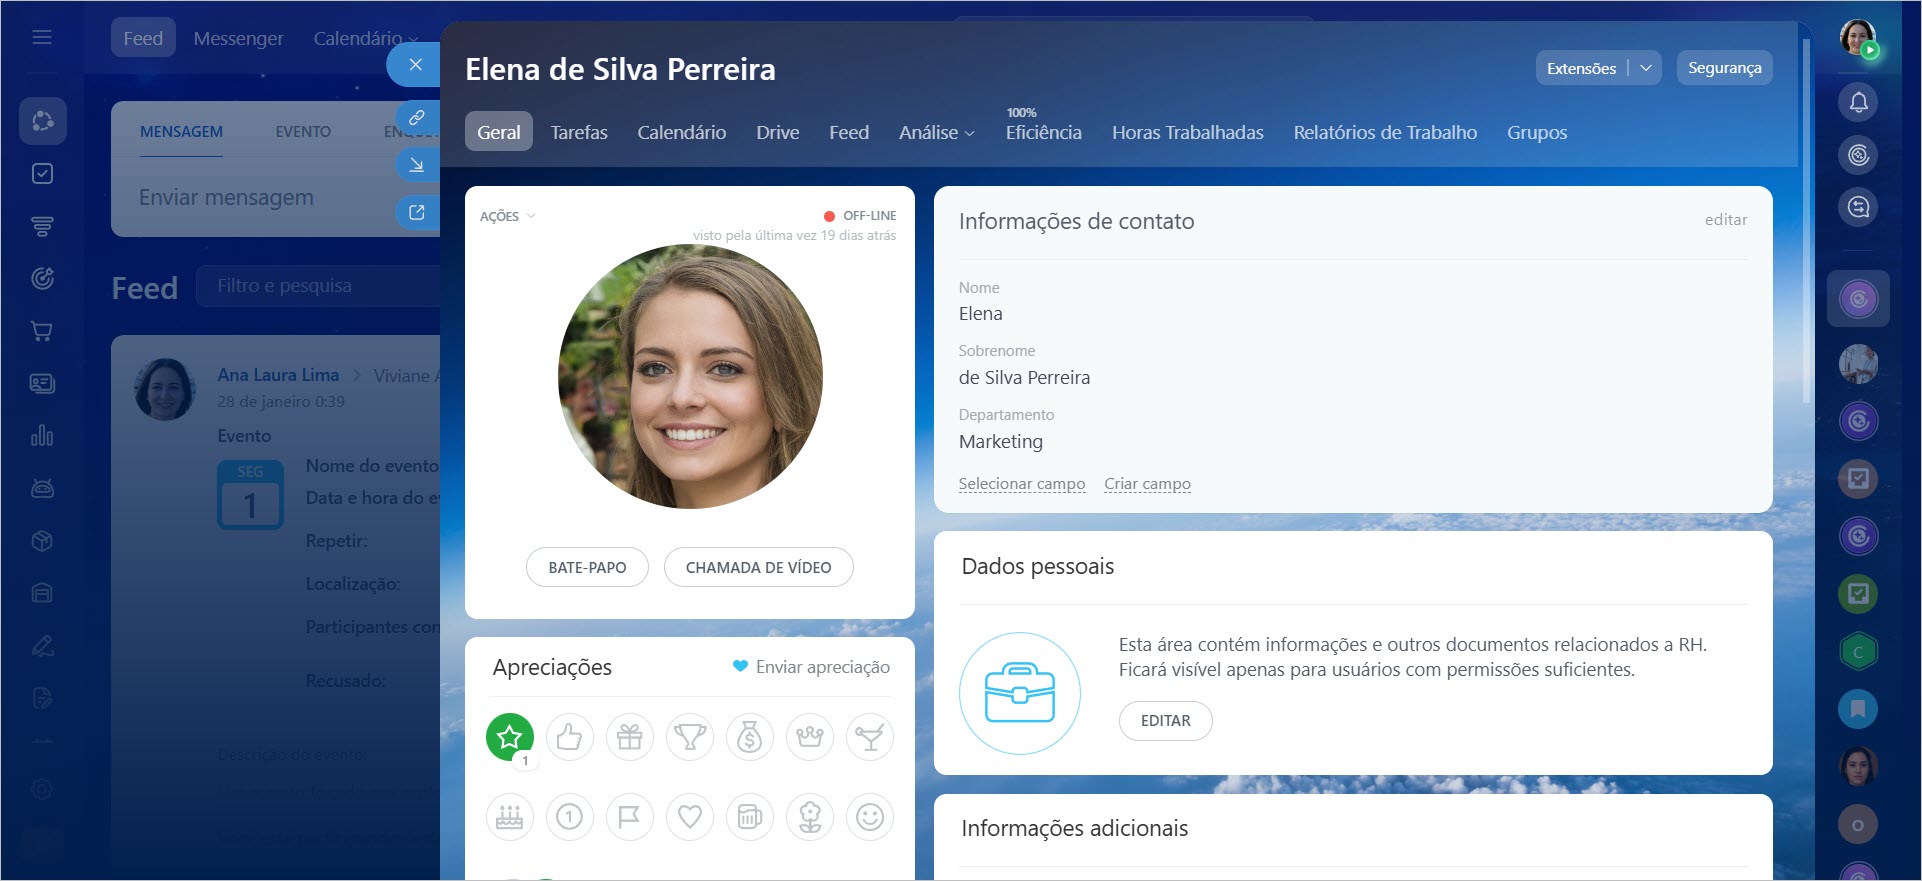Screen dimensions: 1922x881
Task: Start a CHAMADA DE VÍDEO call
Action: (758, 567)
